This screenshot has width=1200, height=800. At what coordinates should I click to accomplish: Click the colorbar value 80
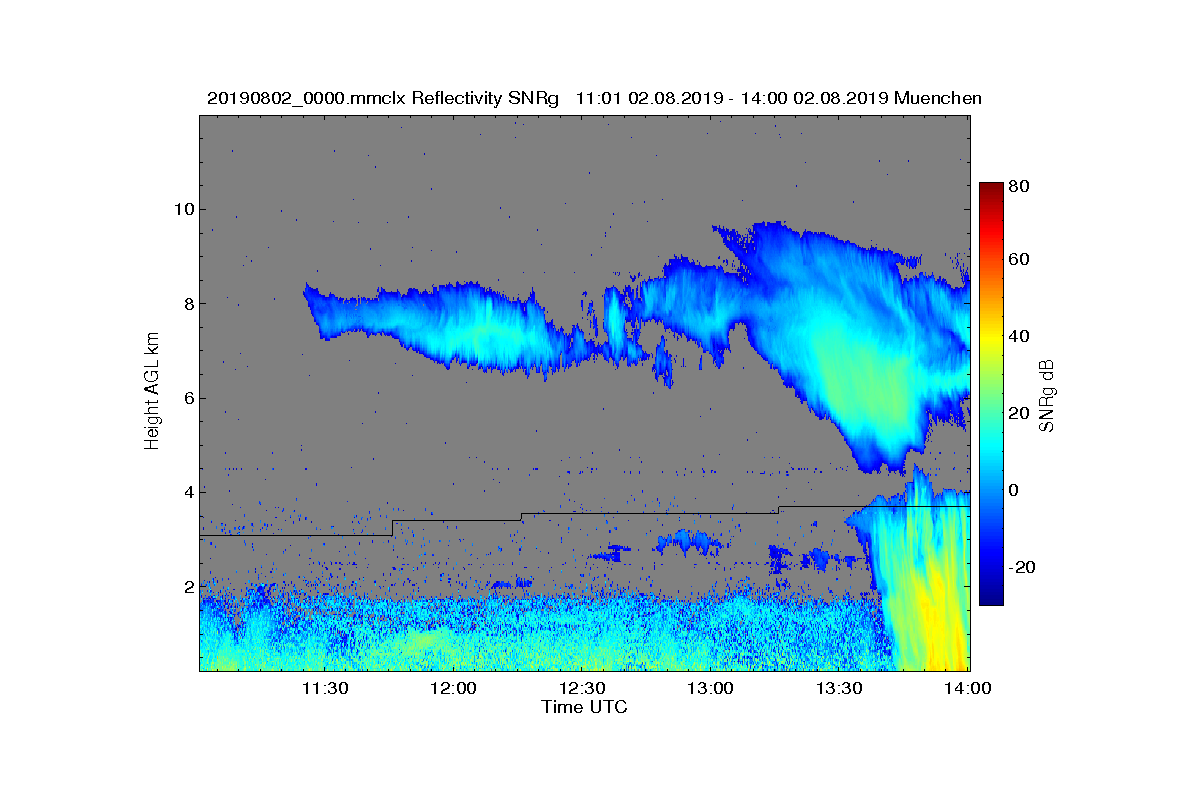click(1019, 185)
